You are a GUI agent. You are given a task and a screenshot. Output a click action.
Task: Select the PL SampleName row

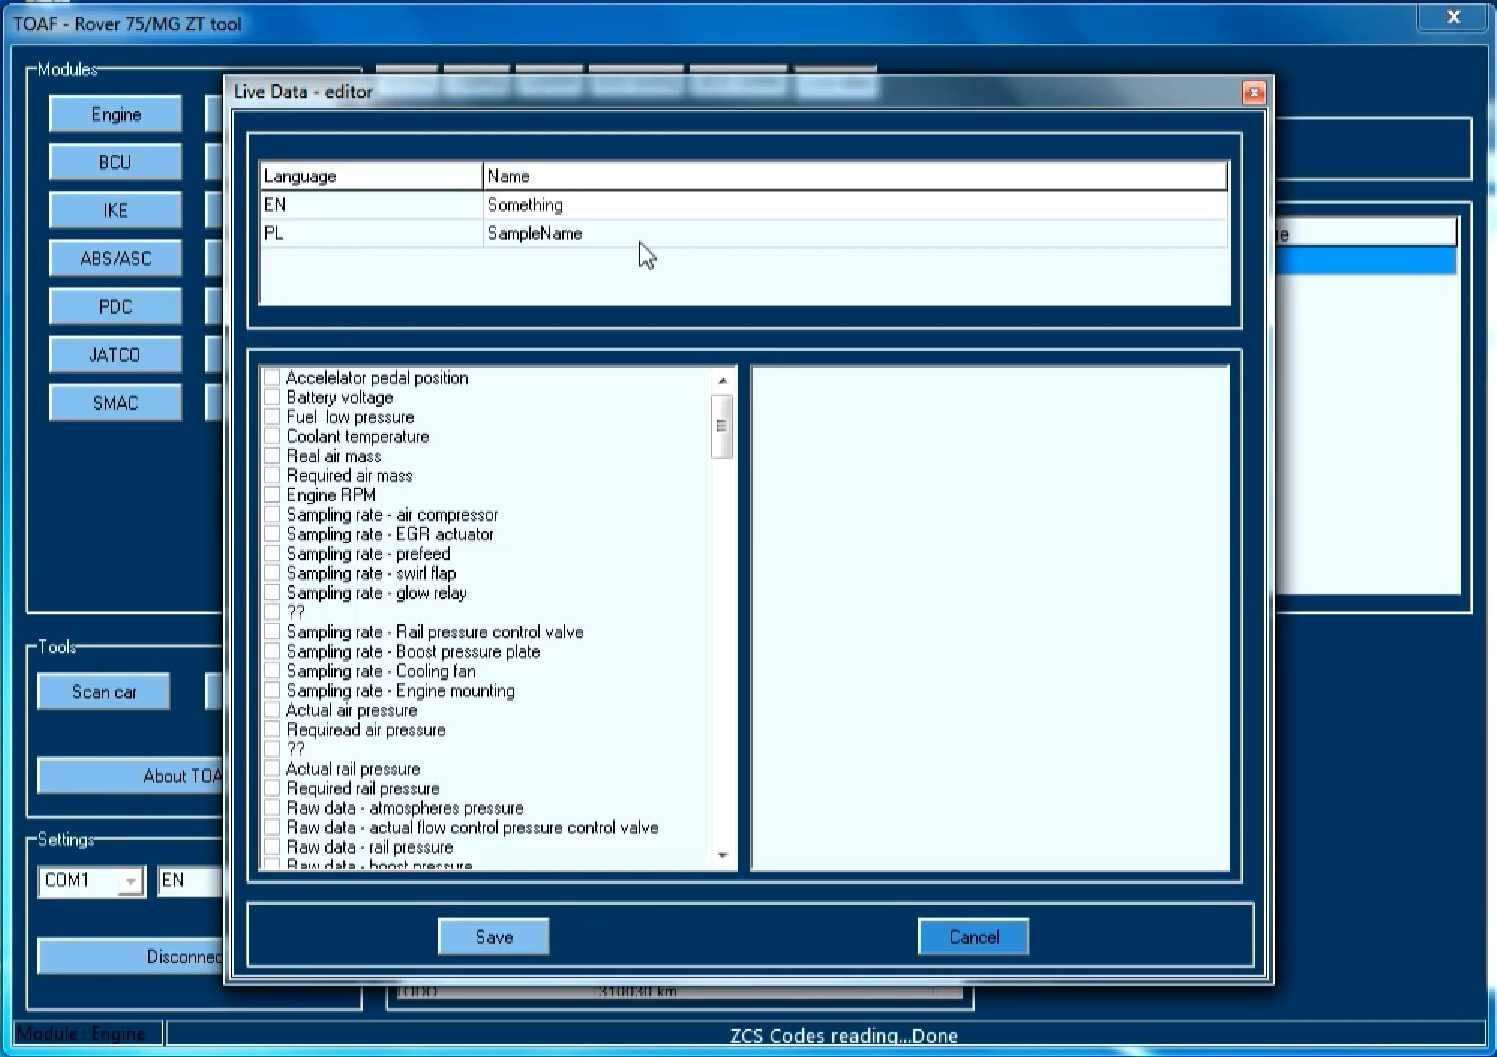pyautogui.click(x=744, y=233)
